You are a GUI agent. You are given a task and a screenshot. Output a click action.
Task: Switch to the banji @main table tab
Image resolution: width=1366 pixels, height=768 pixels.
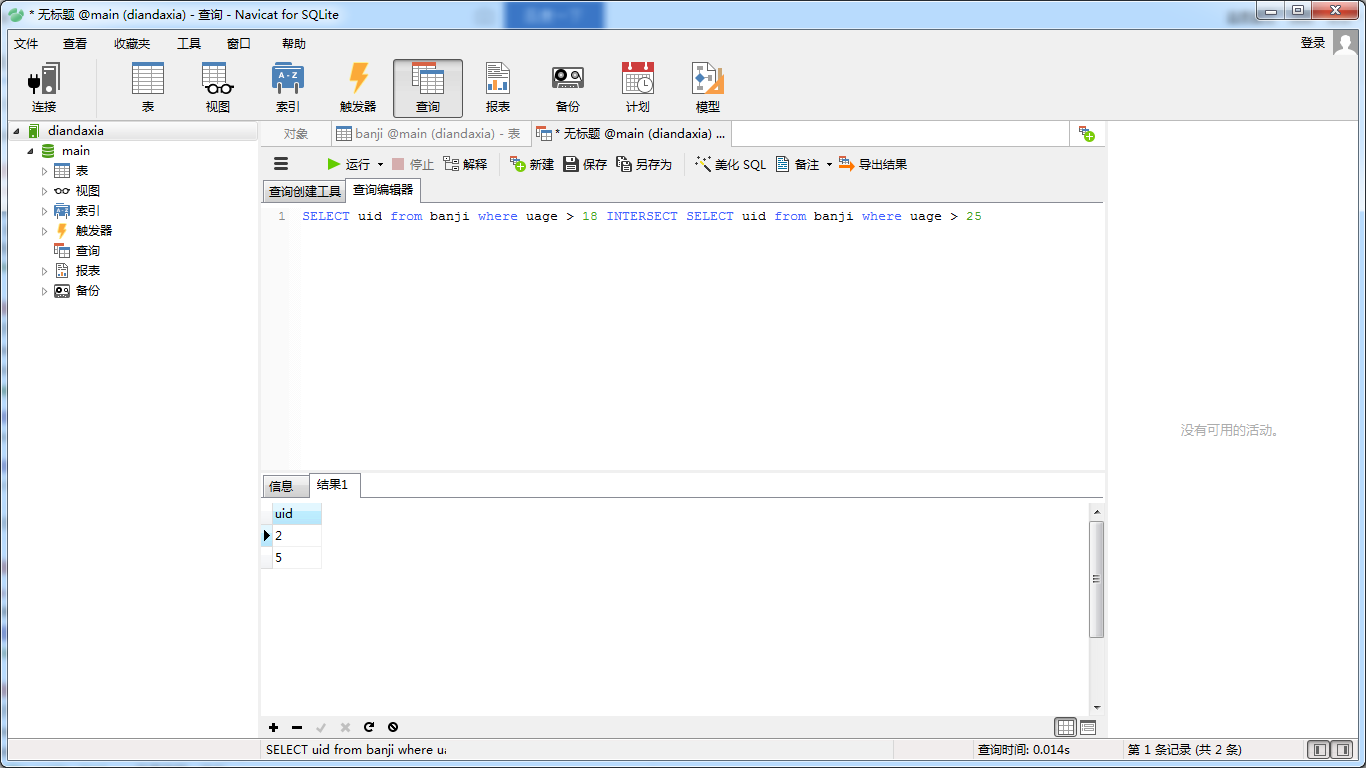(429, 134)
